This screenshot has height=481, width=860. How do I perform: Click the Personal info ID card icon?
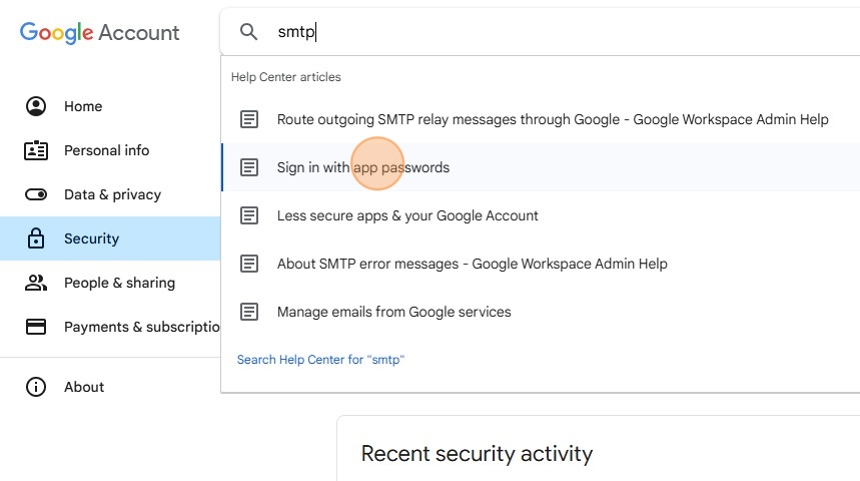point(36,150)
